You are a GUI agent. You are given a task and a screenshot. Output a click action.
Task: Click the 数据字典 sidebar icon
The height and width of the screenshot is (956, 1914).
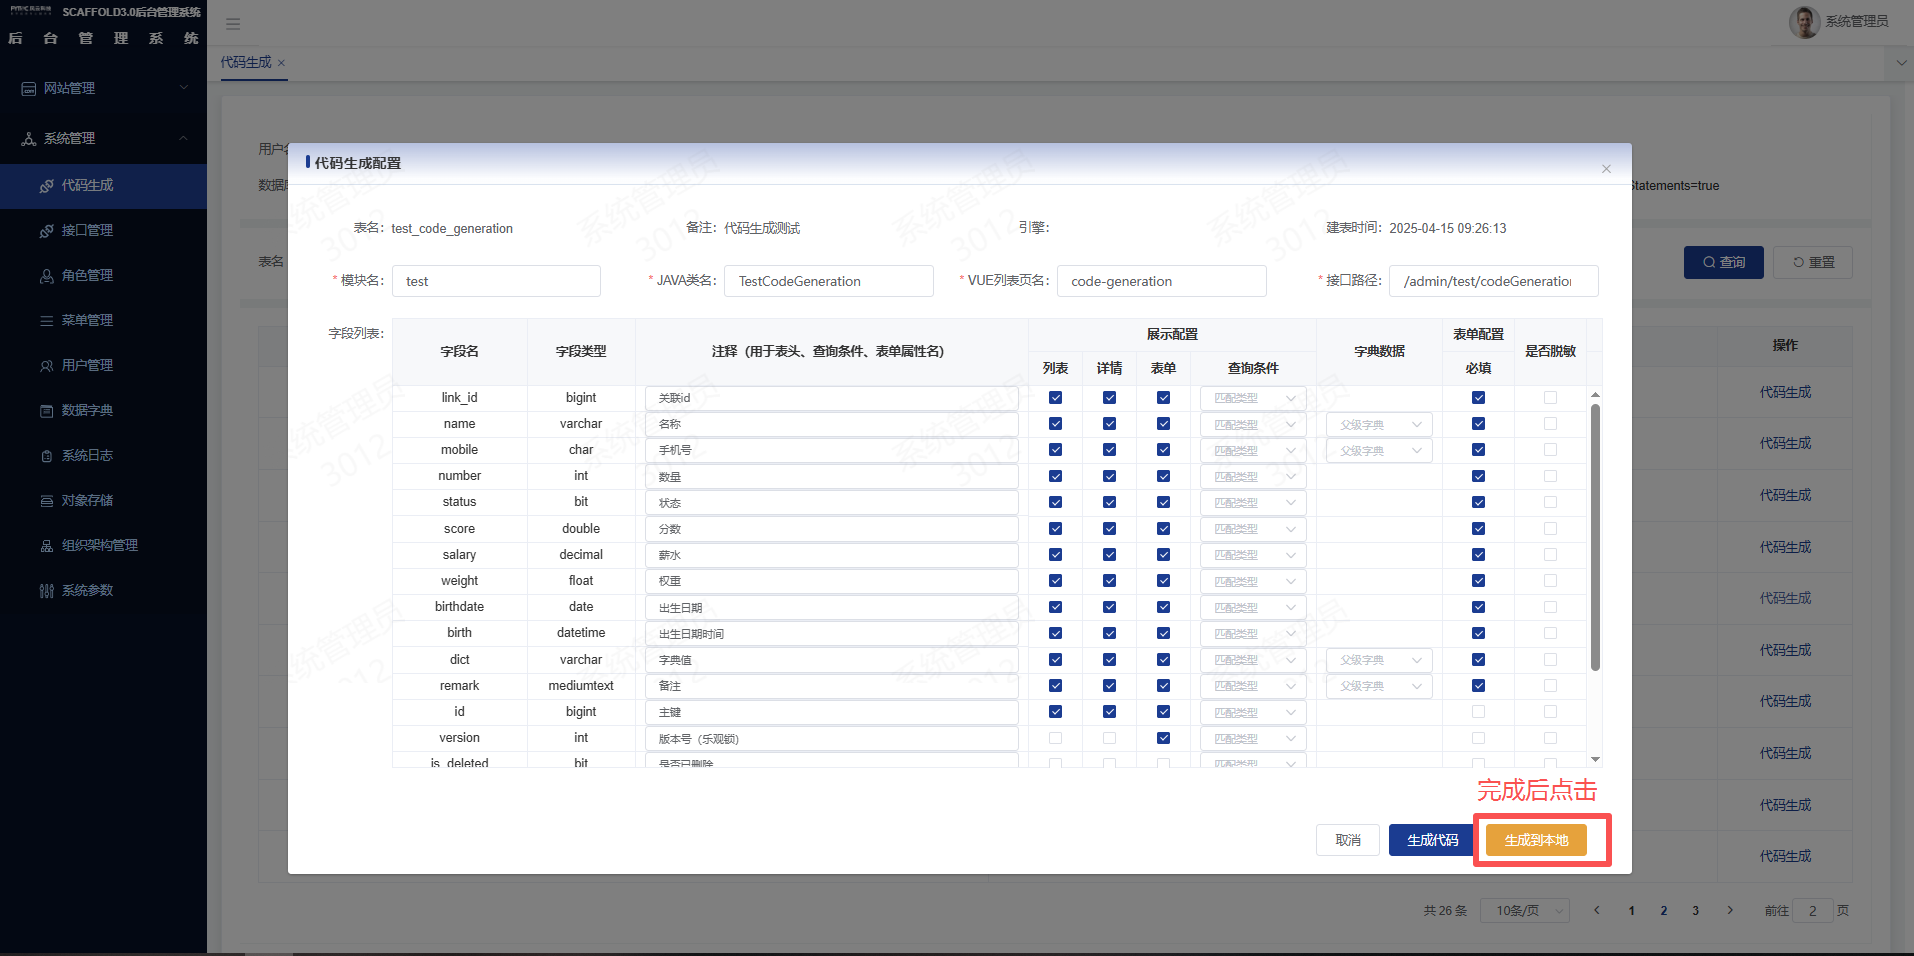[x=46, y=411]
